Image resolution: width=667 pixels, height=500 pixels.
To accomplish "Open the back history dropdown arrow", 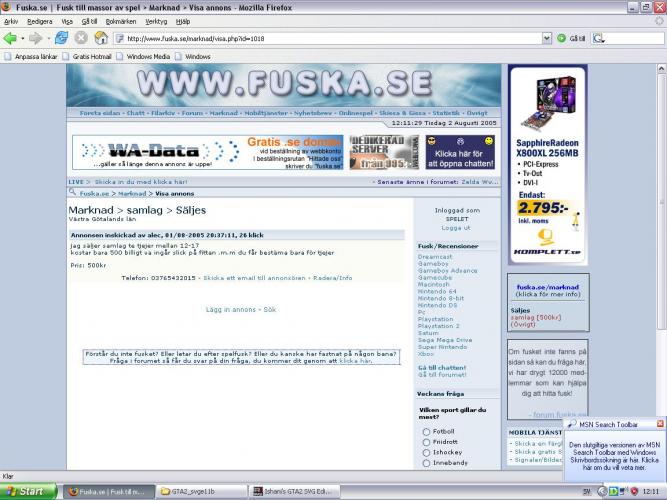I will pyautogui.click(x=23, y=39).
